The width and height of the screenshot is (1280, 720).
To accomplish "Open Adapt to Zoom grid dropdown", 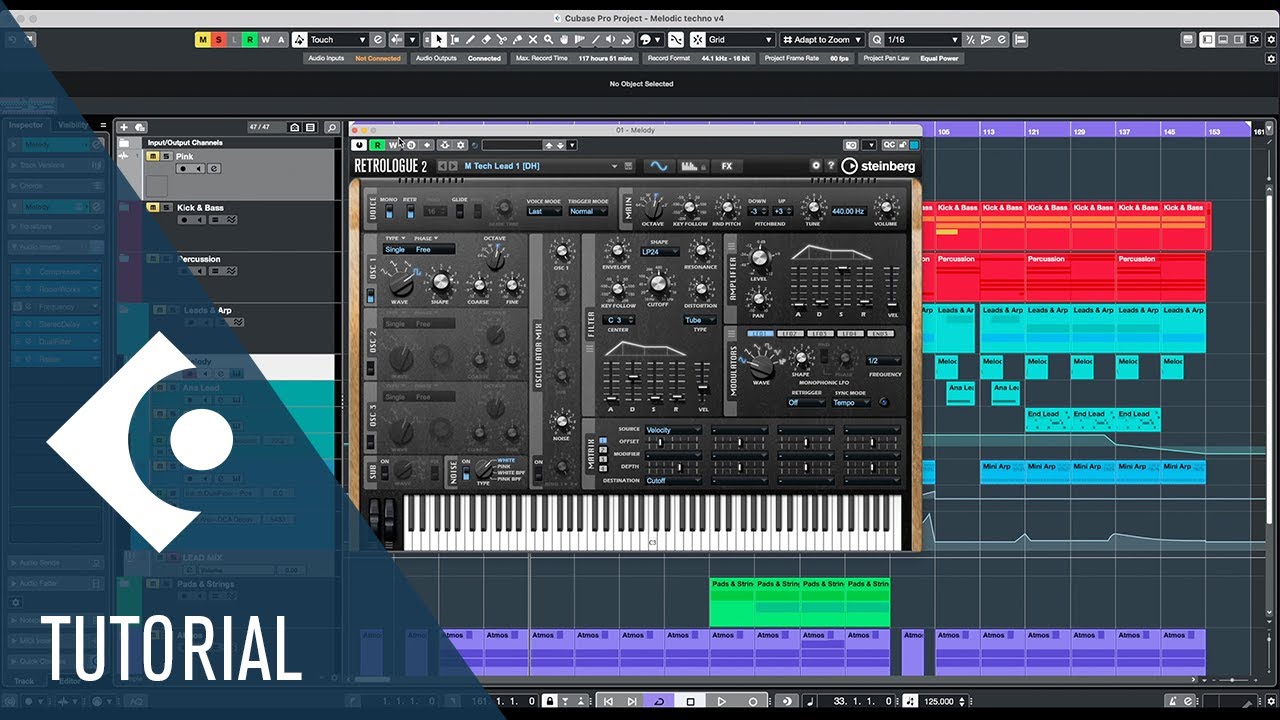I will click(x=821, y=40).
